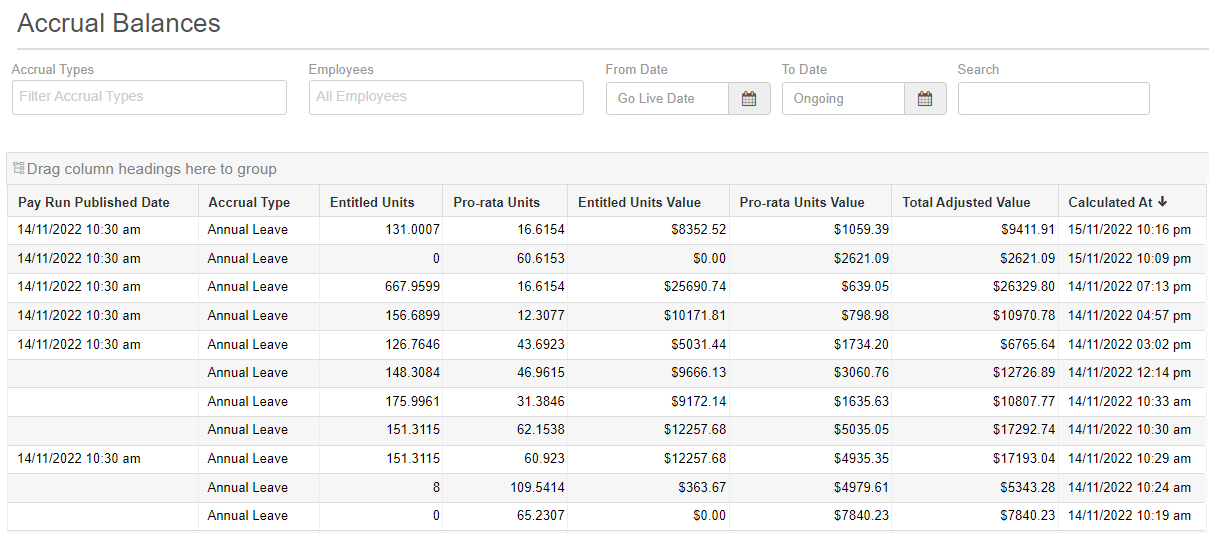The width and height of the screenshot is (1209, 533).
Task: Select pro-rata units 62.1538
Action: point(541,429)
